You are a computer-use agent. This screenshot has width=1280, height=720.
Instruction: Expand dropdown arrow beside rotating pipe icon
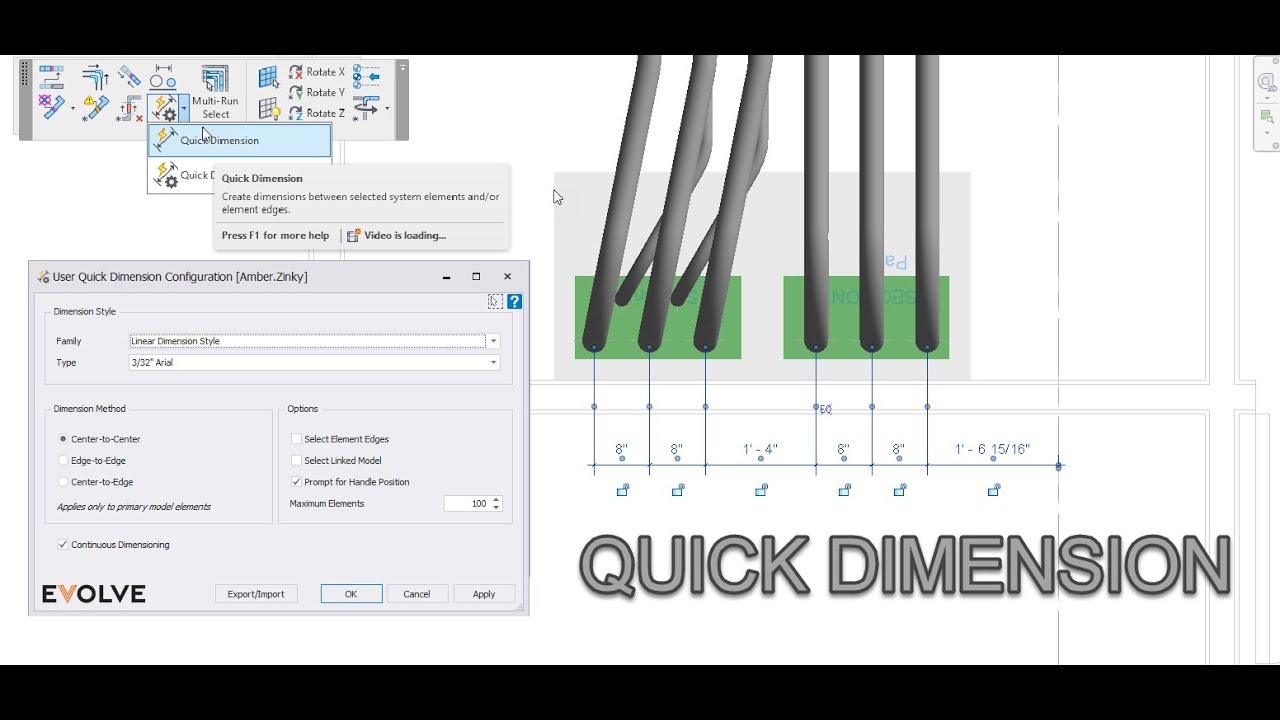[x=387, y=107]
